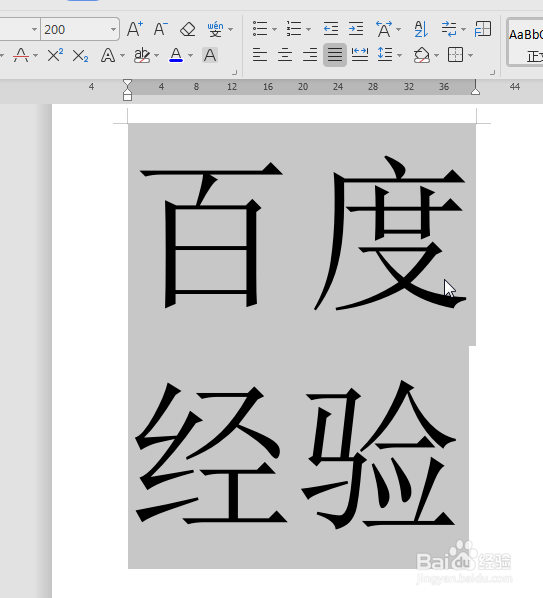Click the decrease font size icon
Viewport: 543px width, 598px height.
click(161, 29)
